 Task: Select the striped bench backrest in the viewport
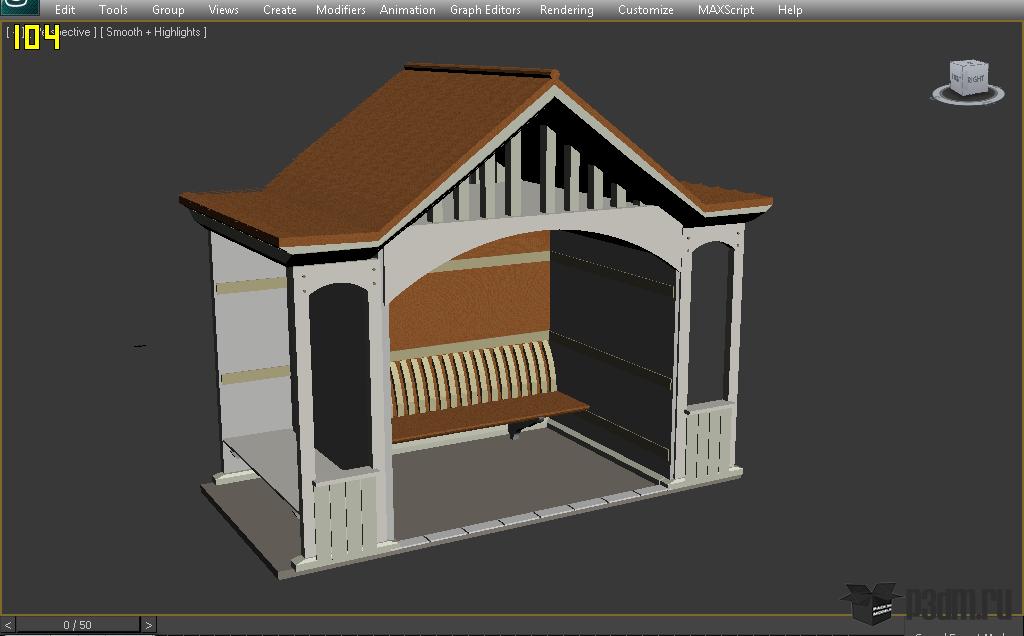click(x=472, y=376)
